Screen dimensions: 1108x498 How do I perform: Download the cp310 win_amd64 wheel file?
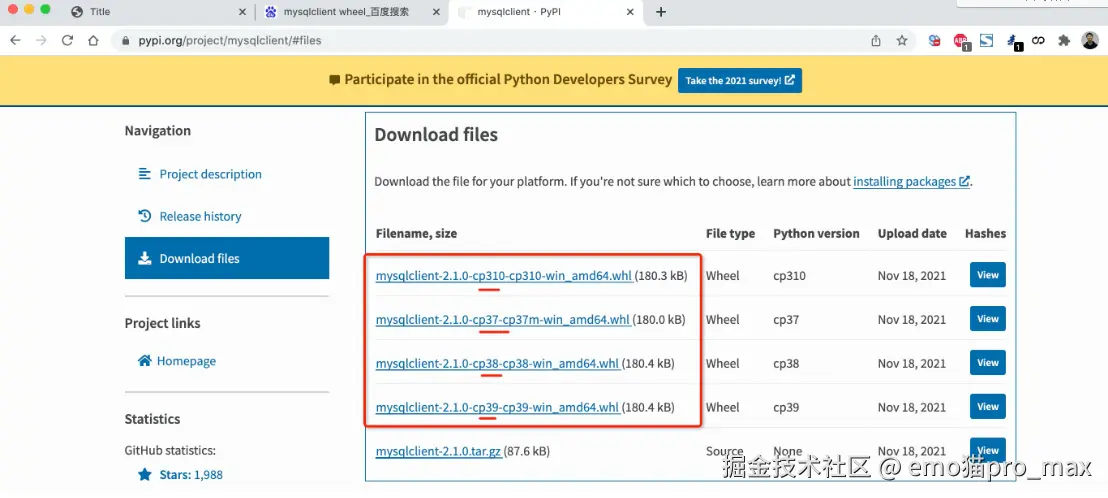[x=504, y=276]
